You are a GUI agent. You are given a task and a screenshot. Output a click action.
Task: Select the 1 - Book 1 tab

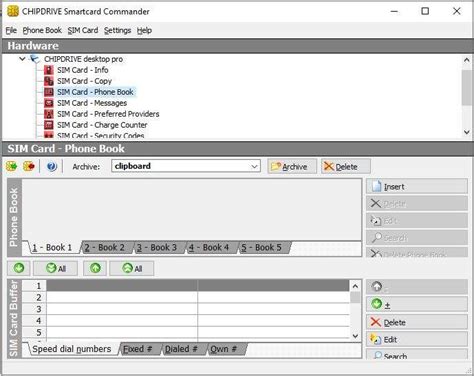point(52,248)
